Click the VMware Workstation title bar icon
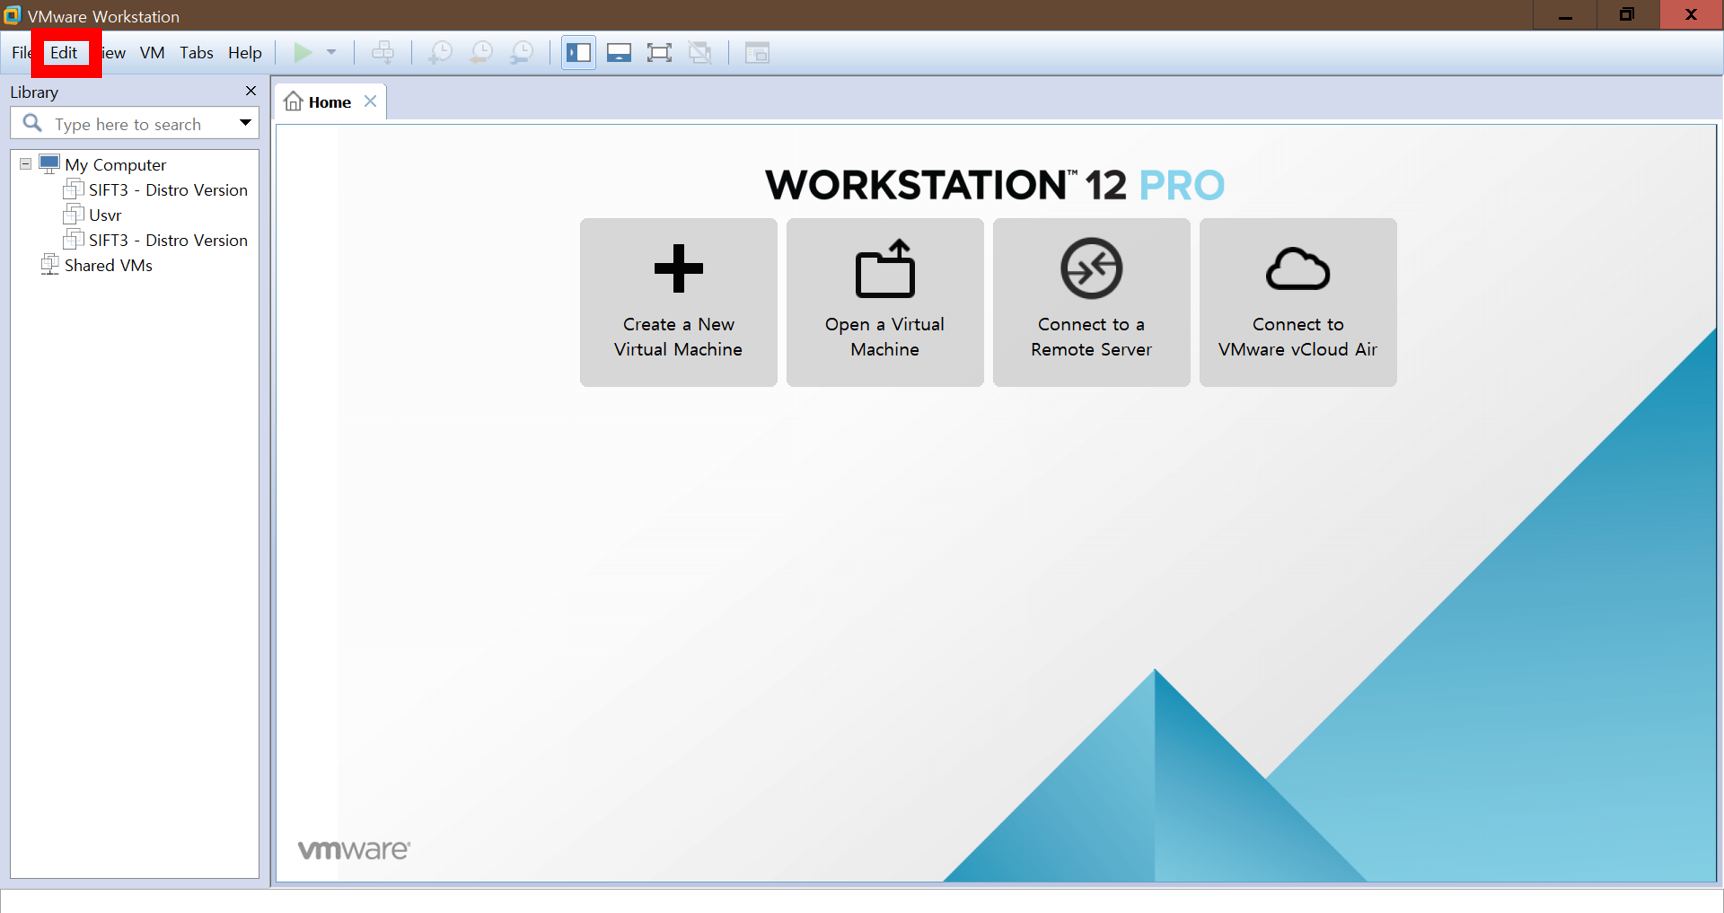The width and height of the screenshot is (1724, 913). [12, 15]
